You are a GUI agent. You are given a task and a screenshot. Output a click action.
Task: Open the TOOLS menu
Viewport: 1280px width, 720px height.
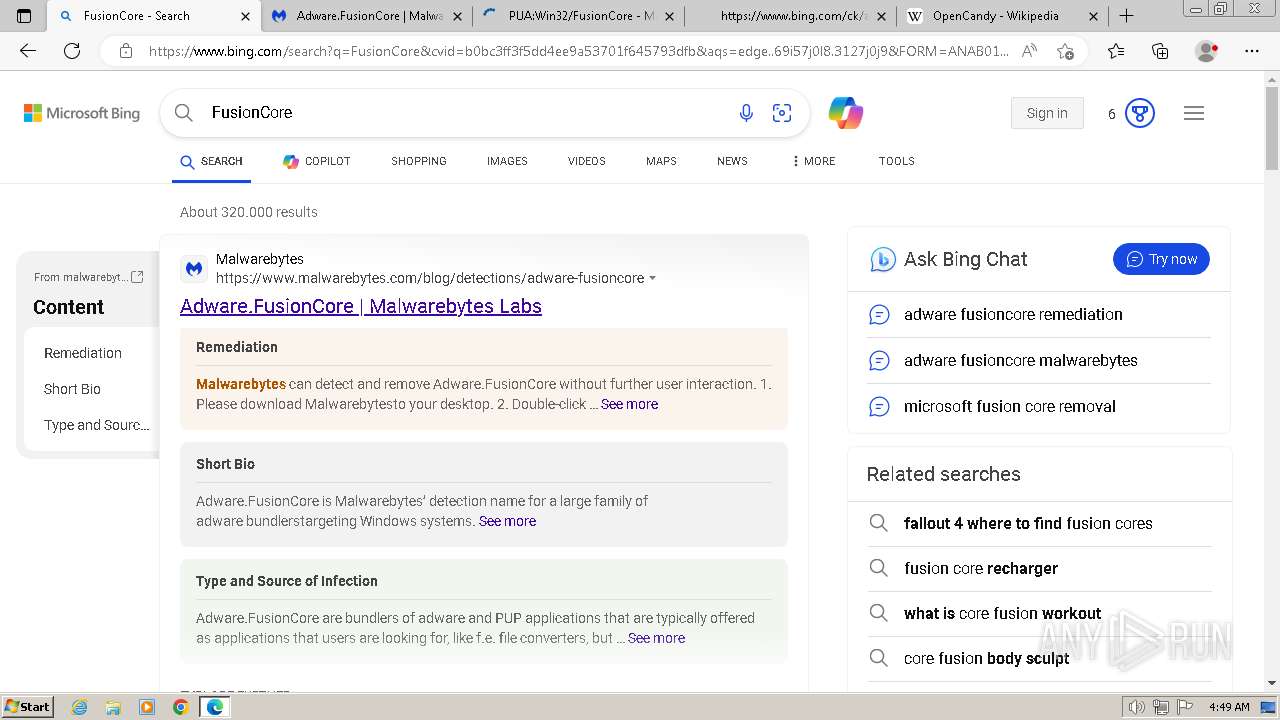(897, 161)
